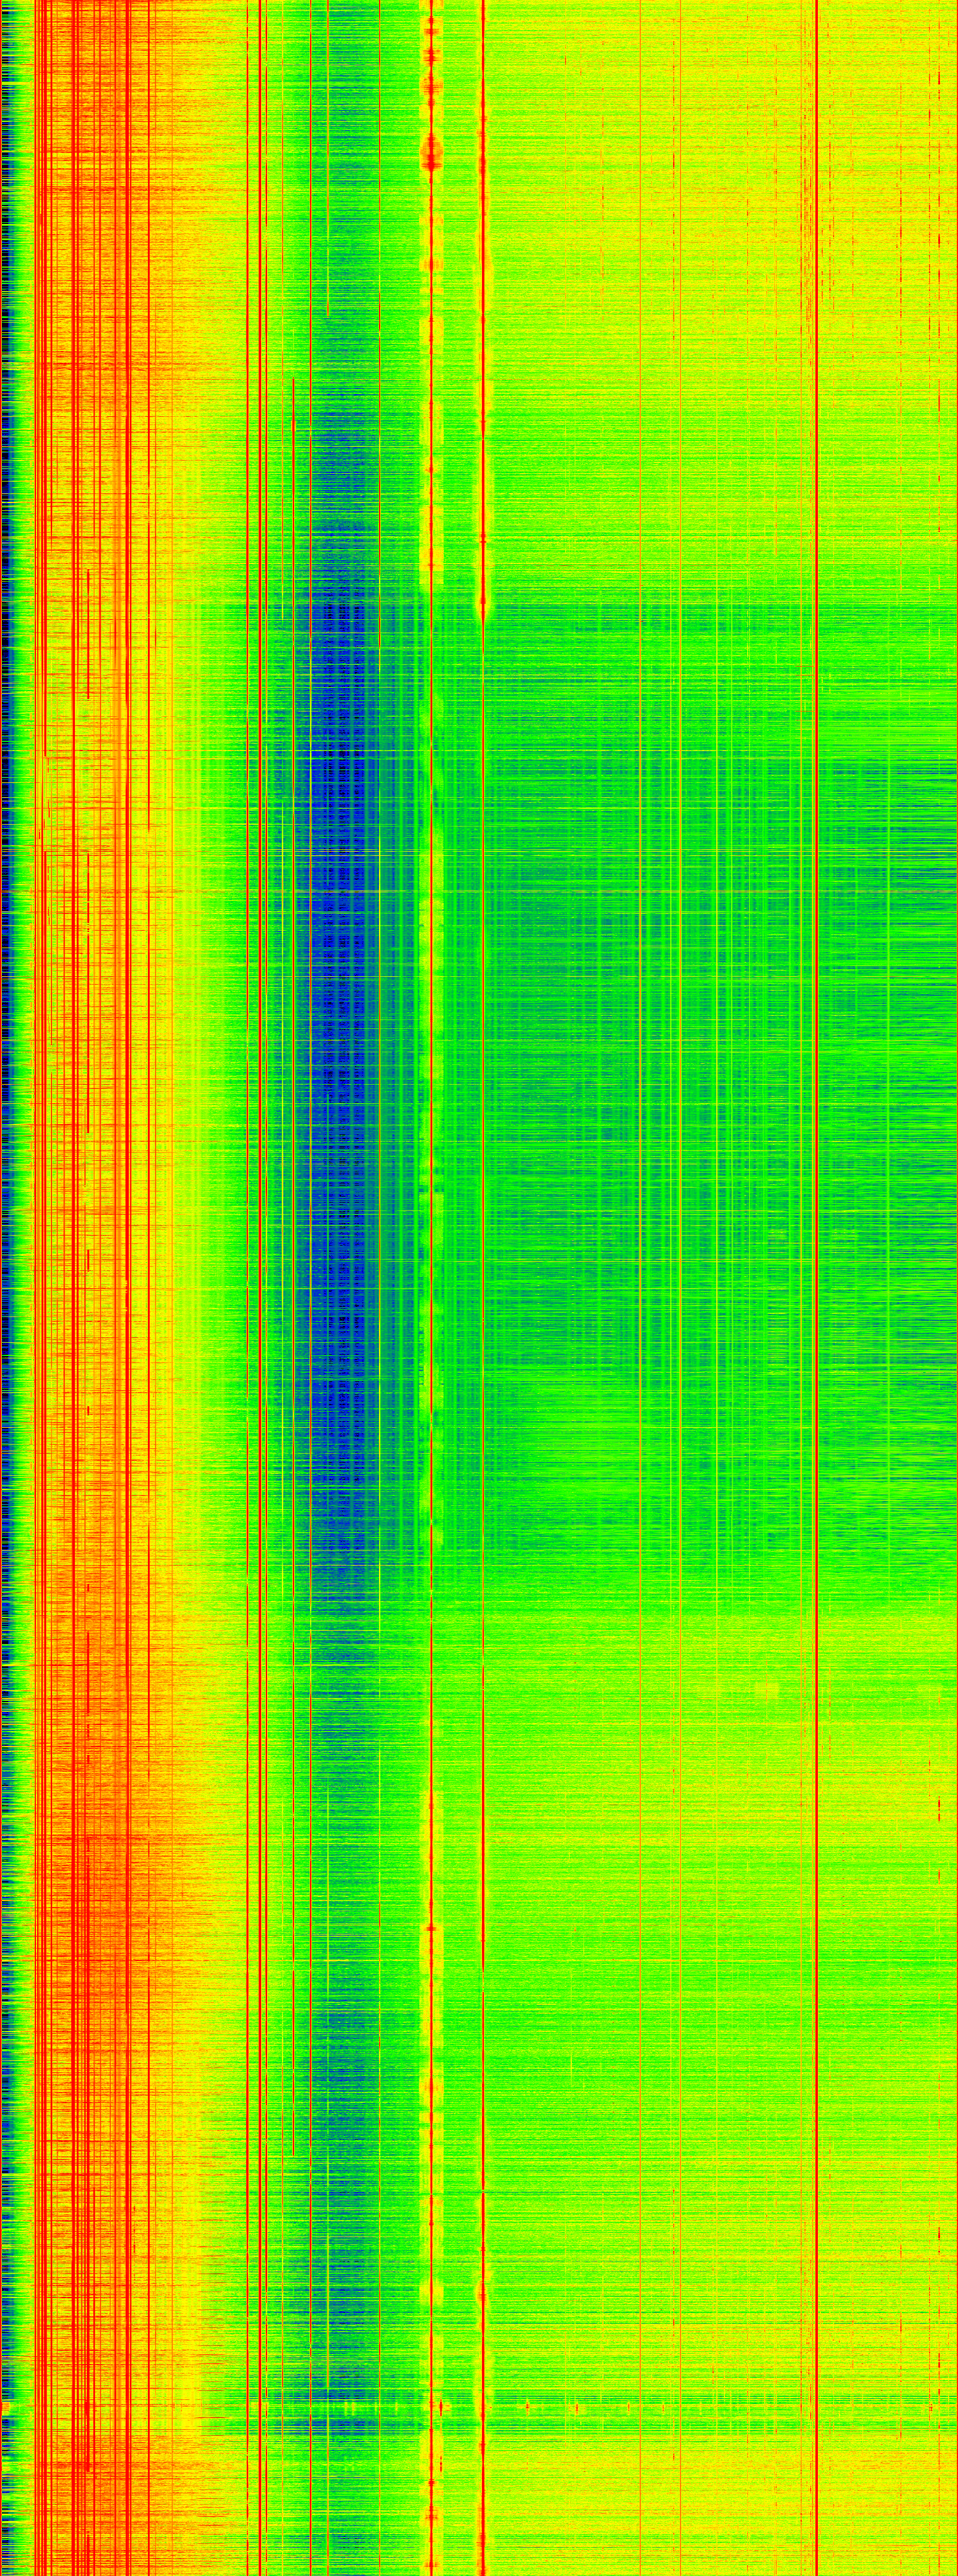Click the short red line segment above the blue band
The width and height of the screenshot is (958, 2576).
[327, 280]
